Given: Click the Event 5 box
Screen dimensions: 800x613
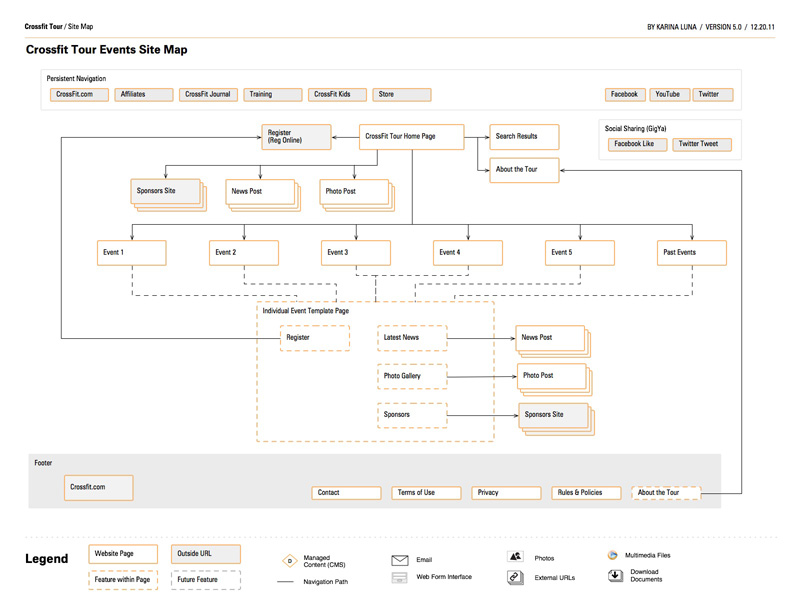Looking at the screenshot, I should coord(580,253).
